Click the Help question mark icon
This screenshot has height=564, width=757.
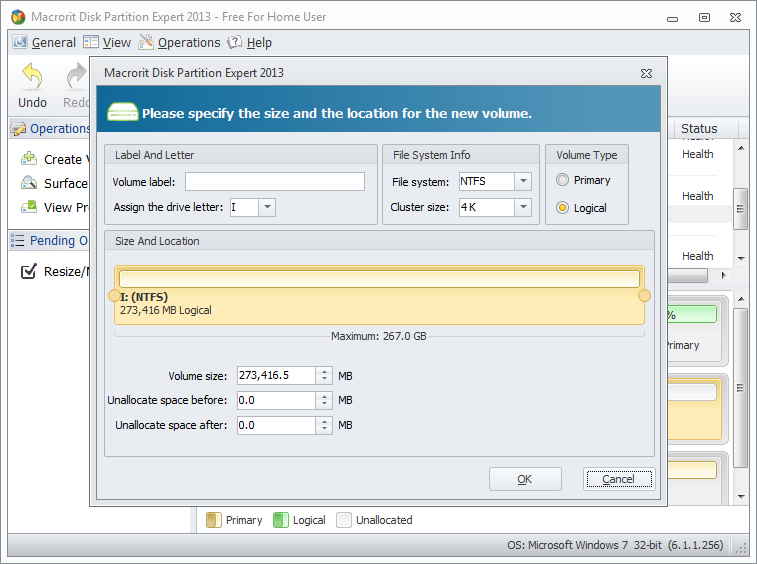(x=235, y=42)
